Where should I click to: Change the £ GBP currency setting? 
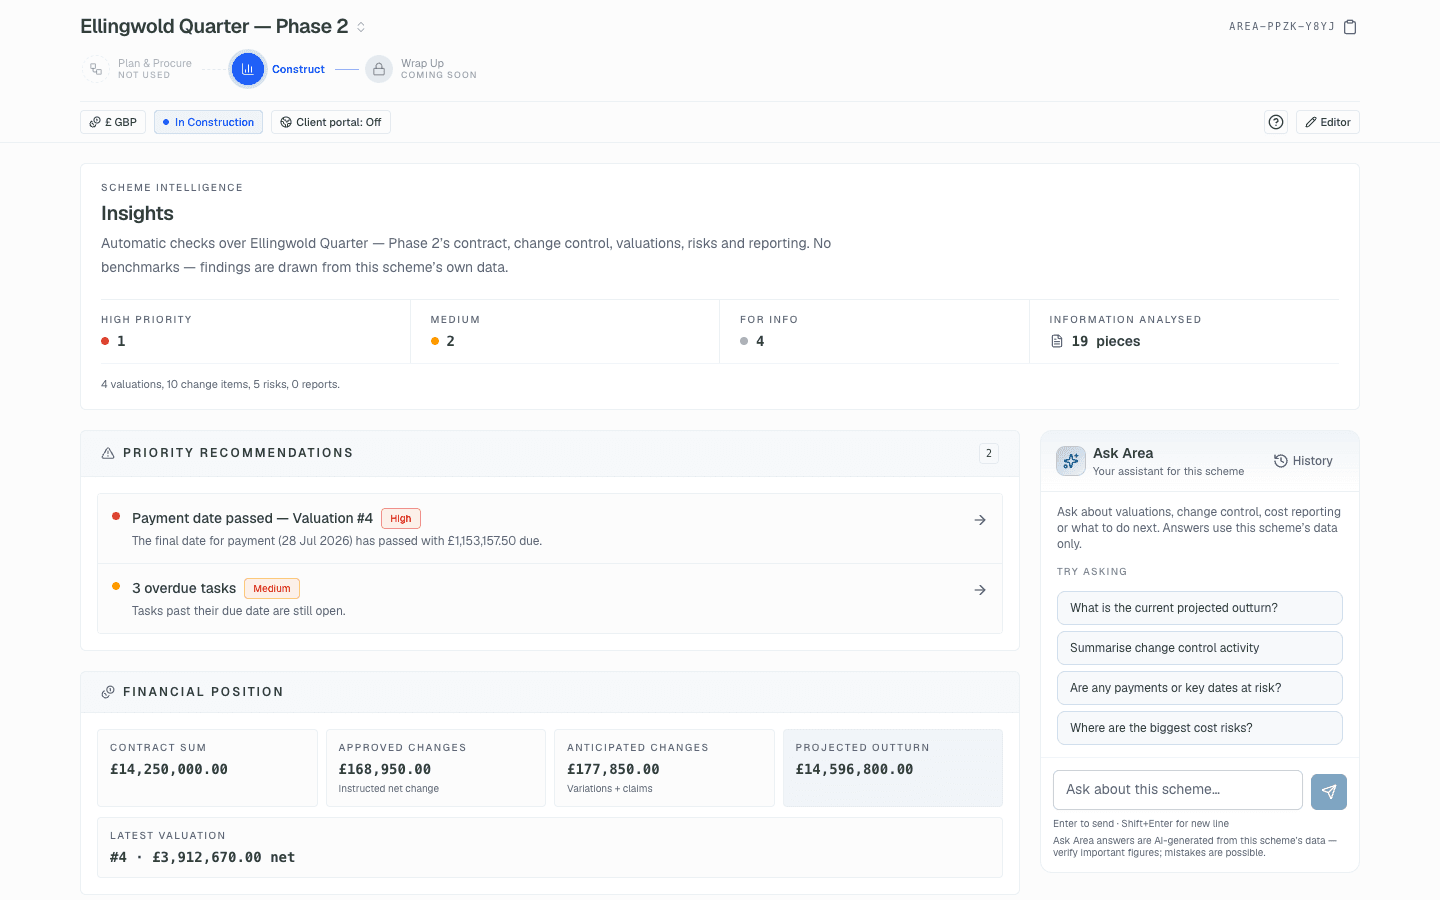tap(113, 122)
